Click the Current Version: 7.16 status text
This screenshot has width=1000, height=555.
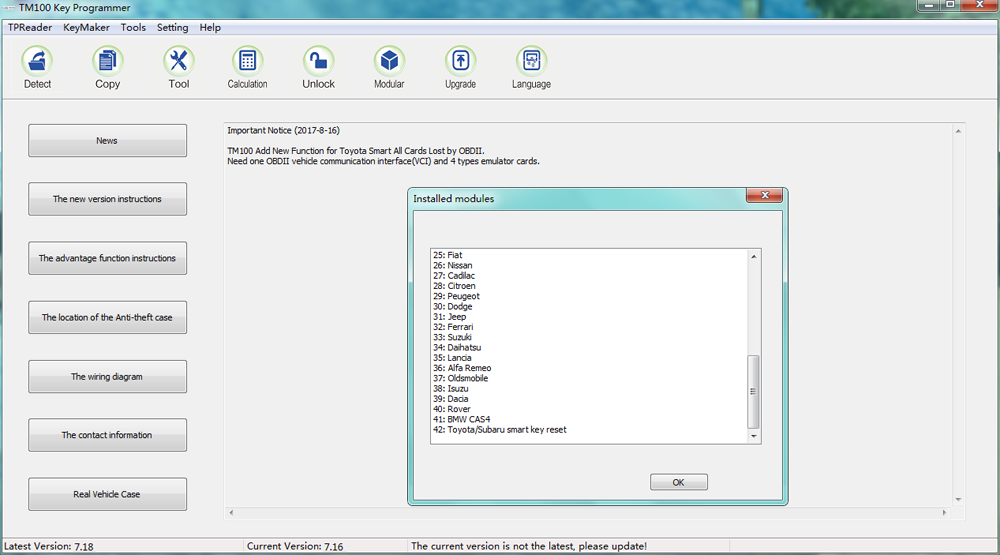click(x=295, y=546)
